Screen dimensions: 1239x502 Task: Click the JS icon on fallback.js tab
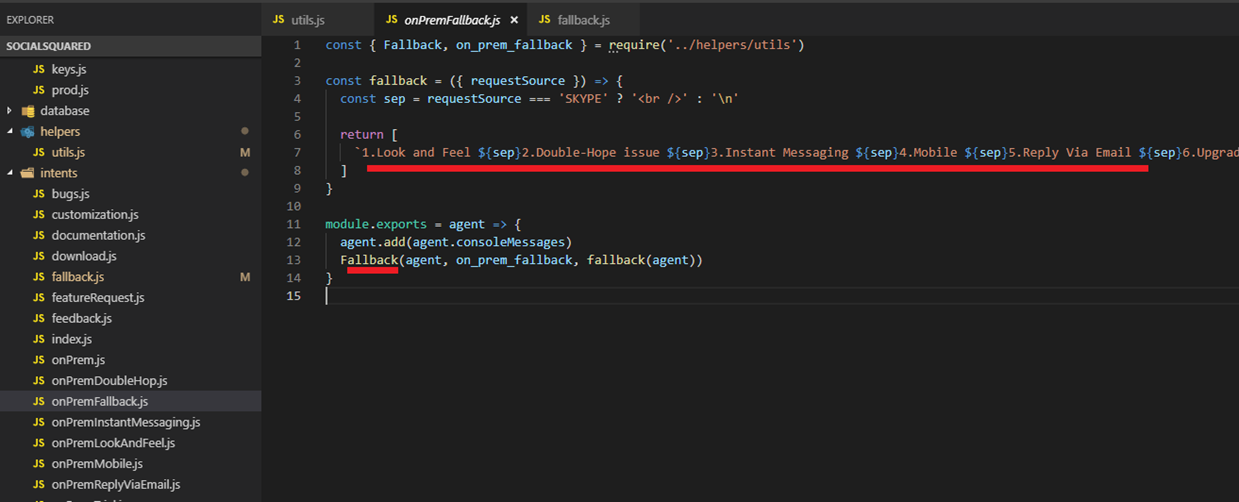coord(544,20)
